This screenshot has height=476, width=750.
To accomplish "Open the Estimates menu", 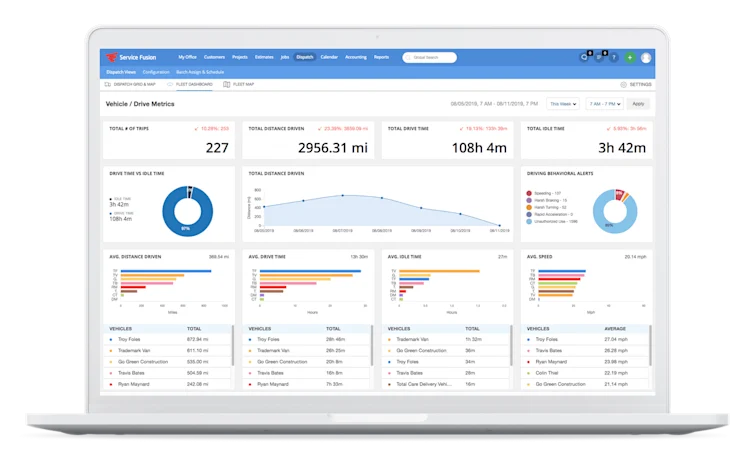I will coord(264,57).
